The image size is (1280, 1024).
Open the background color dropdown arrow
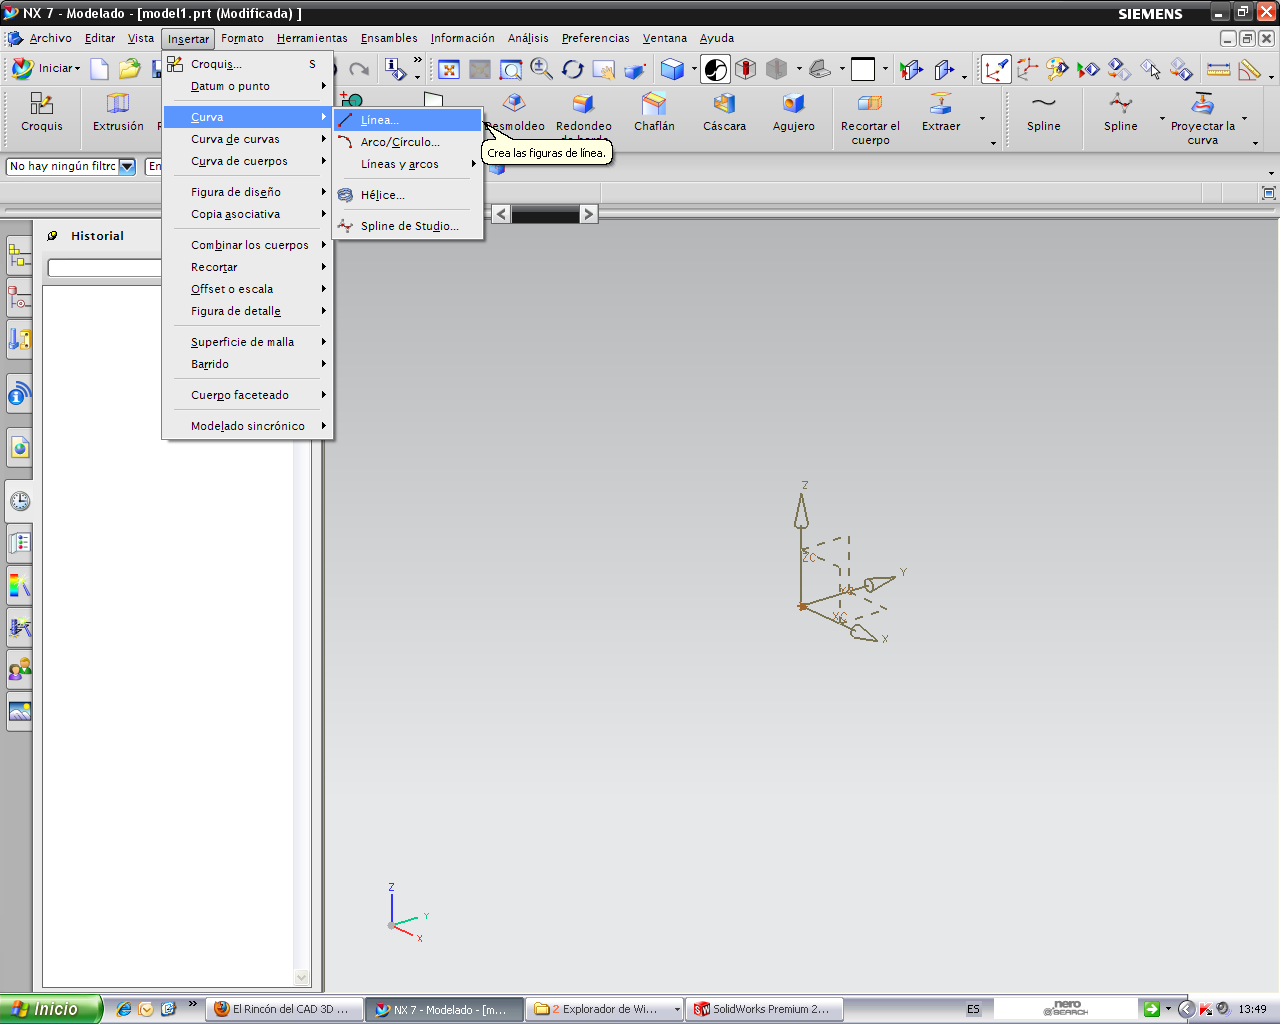[885, 69]
